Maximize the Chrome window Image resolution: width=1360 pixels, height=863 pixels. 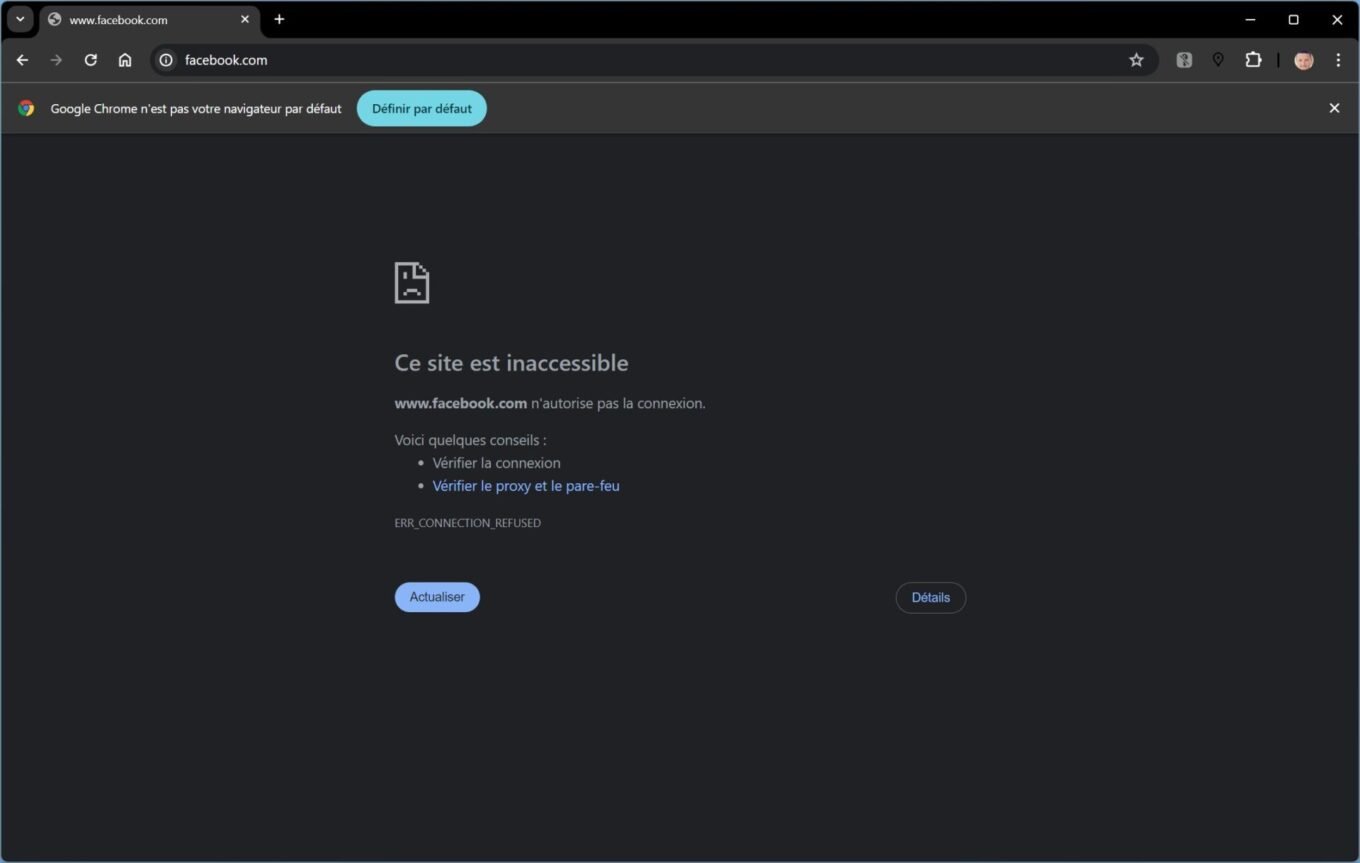(x=1293, y=19)
